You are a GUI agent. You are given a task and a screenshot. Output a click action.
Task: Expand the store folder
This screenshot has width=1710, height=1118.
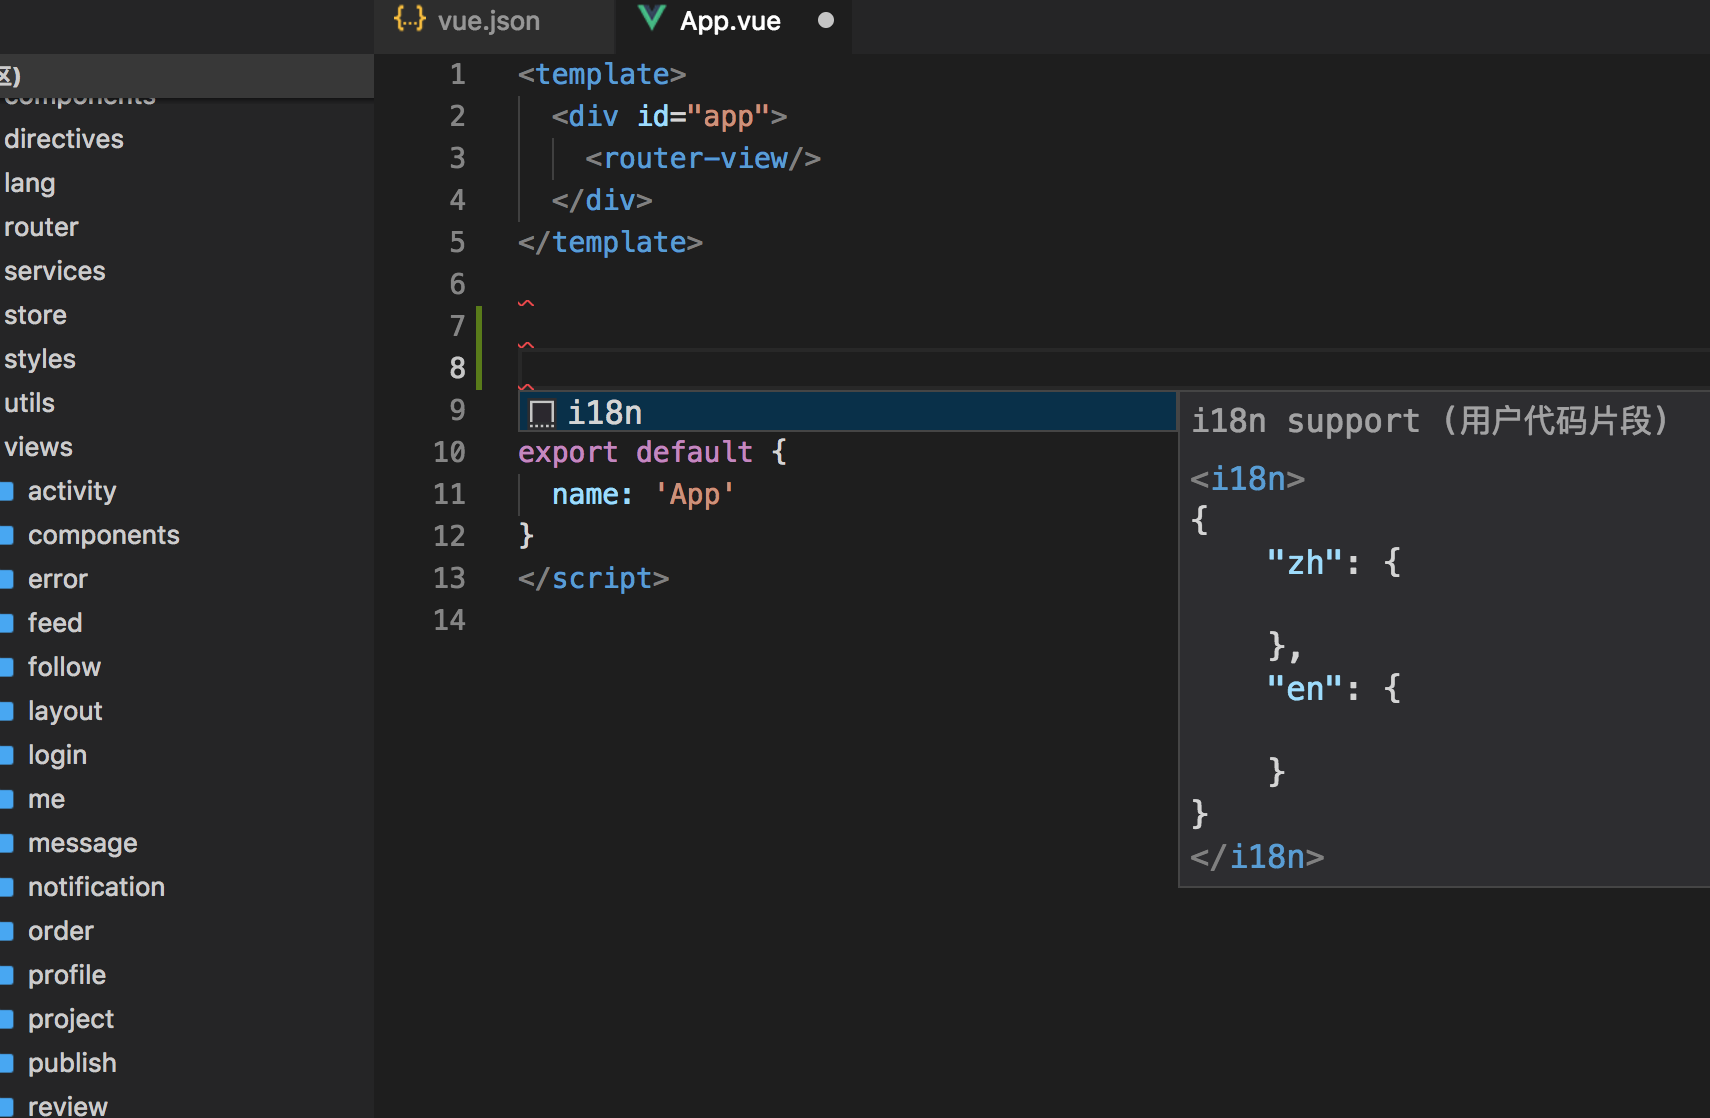coord(35,314)
